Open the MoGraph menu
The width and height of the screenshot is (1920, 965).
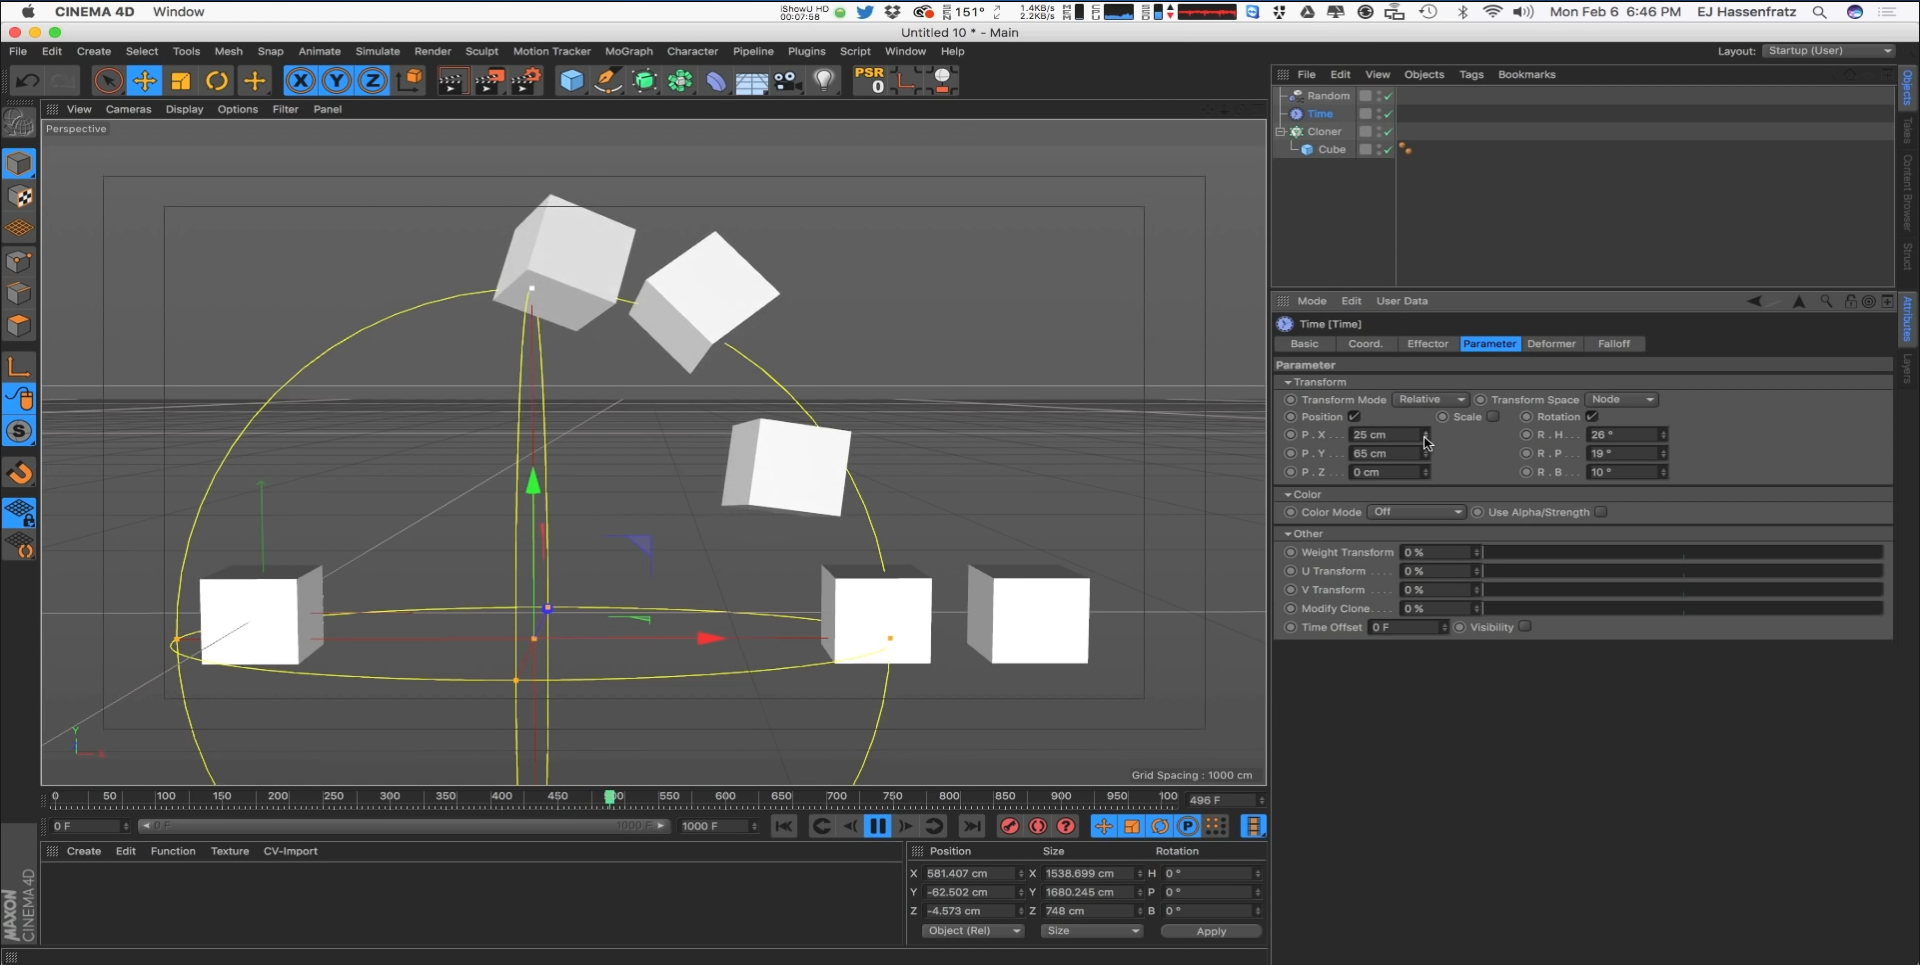[628, 51]
